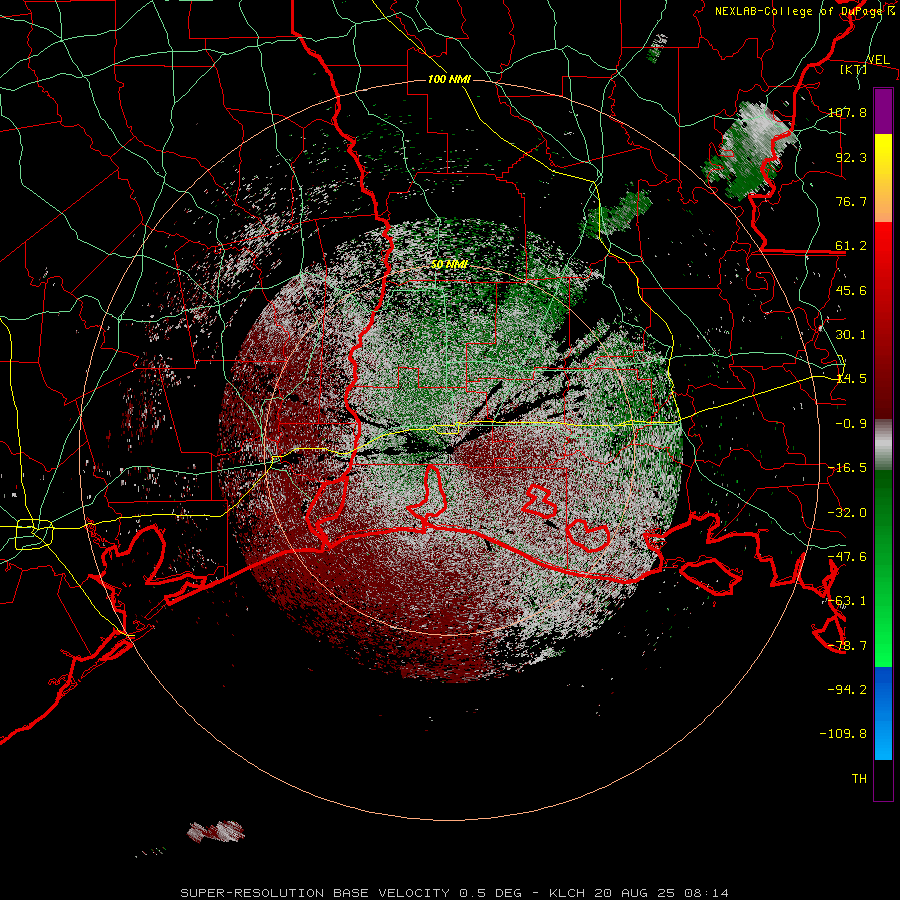
Task: Click the -109.8 scale value
Action: [843, 734]
